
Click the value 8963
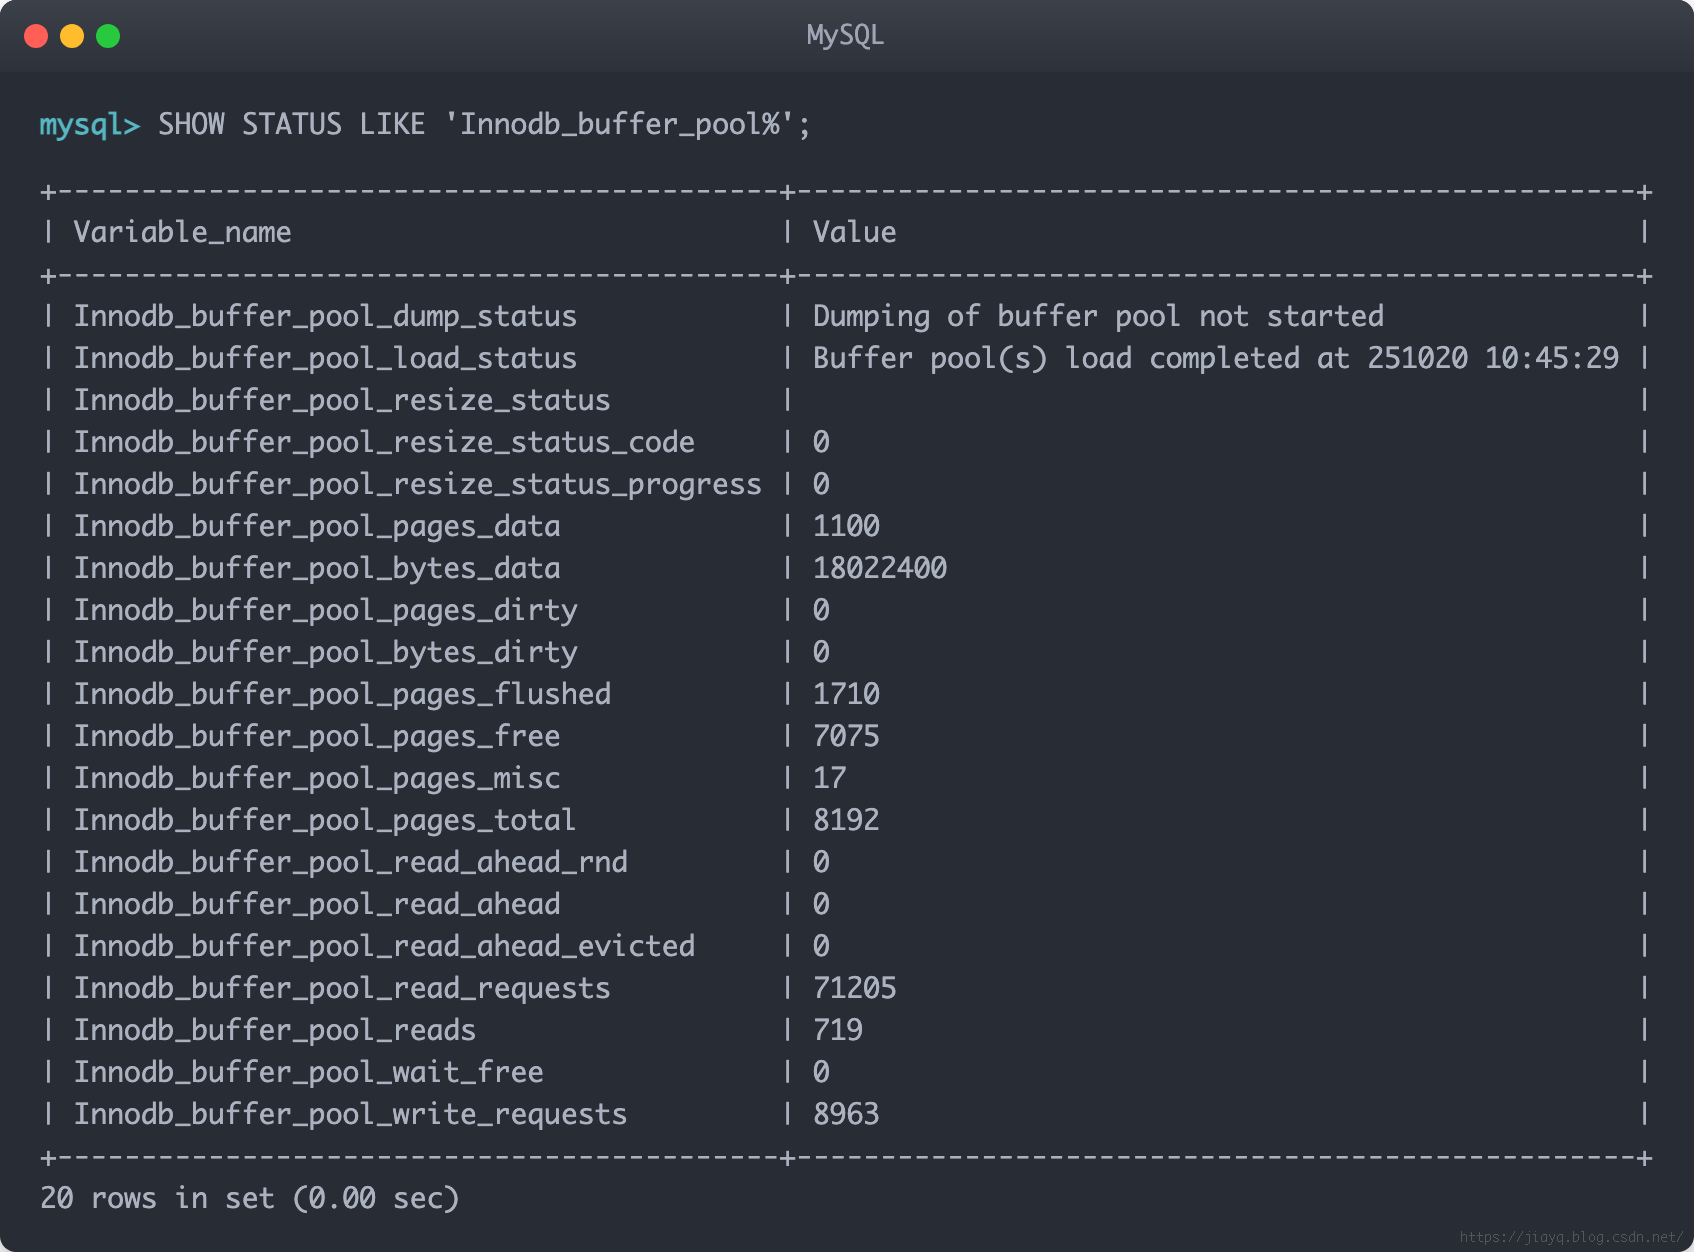[846, 1115]
